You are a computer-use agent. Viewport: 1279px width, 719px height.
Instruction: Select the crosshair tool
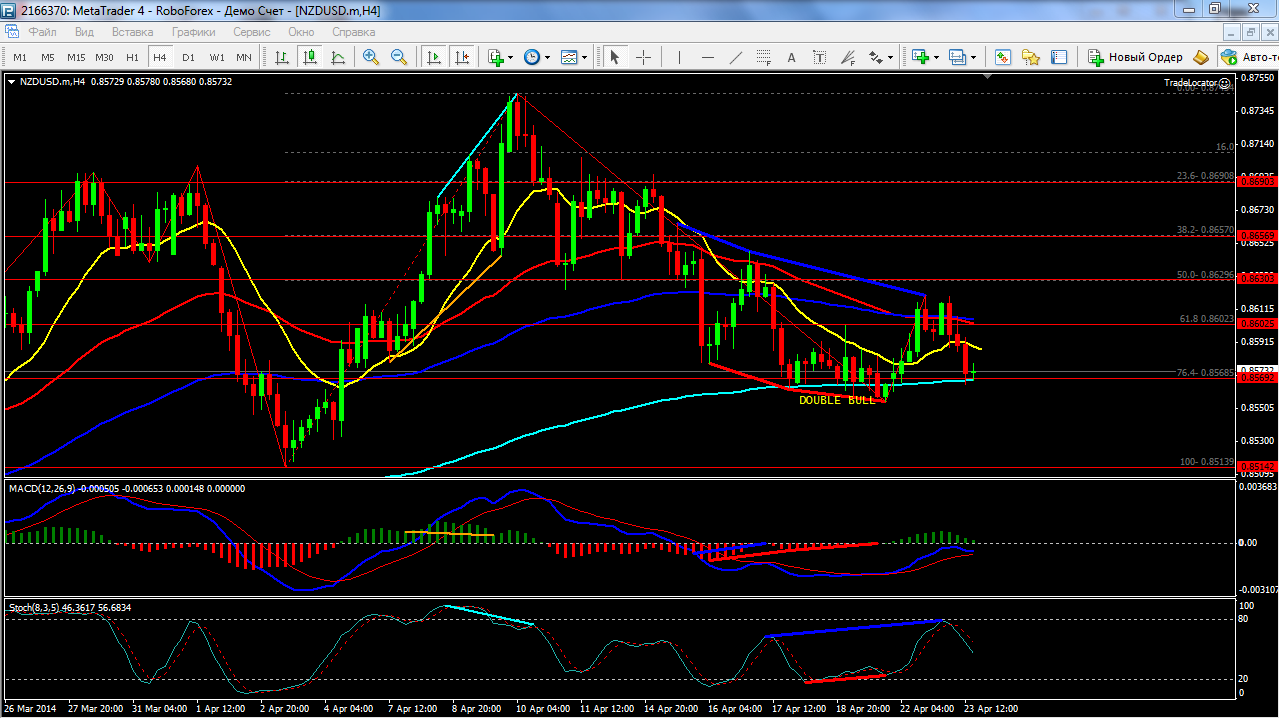pyautogui.click(x=643, y=57)
